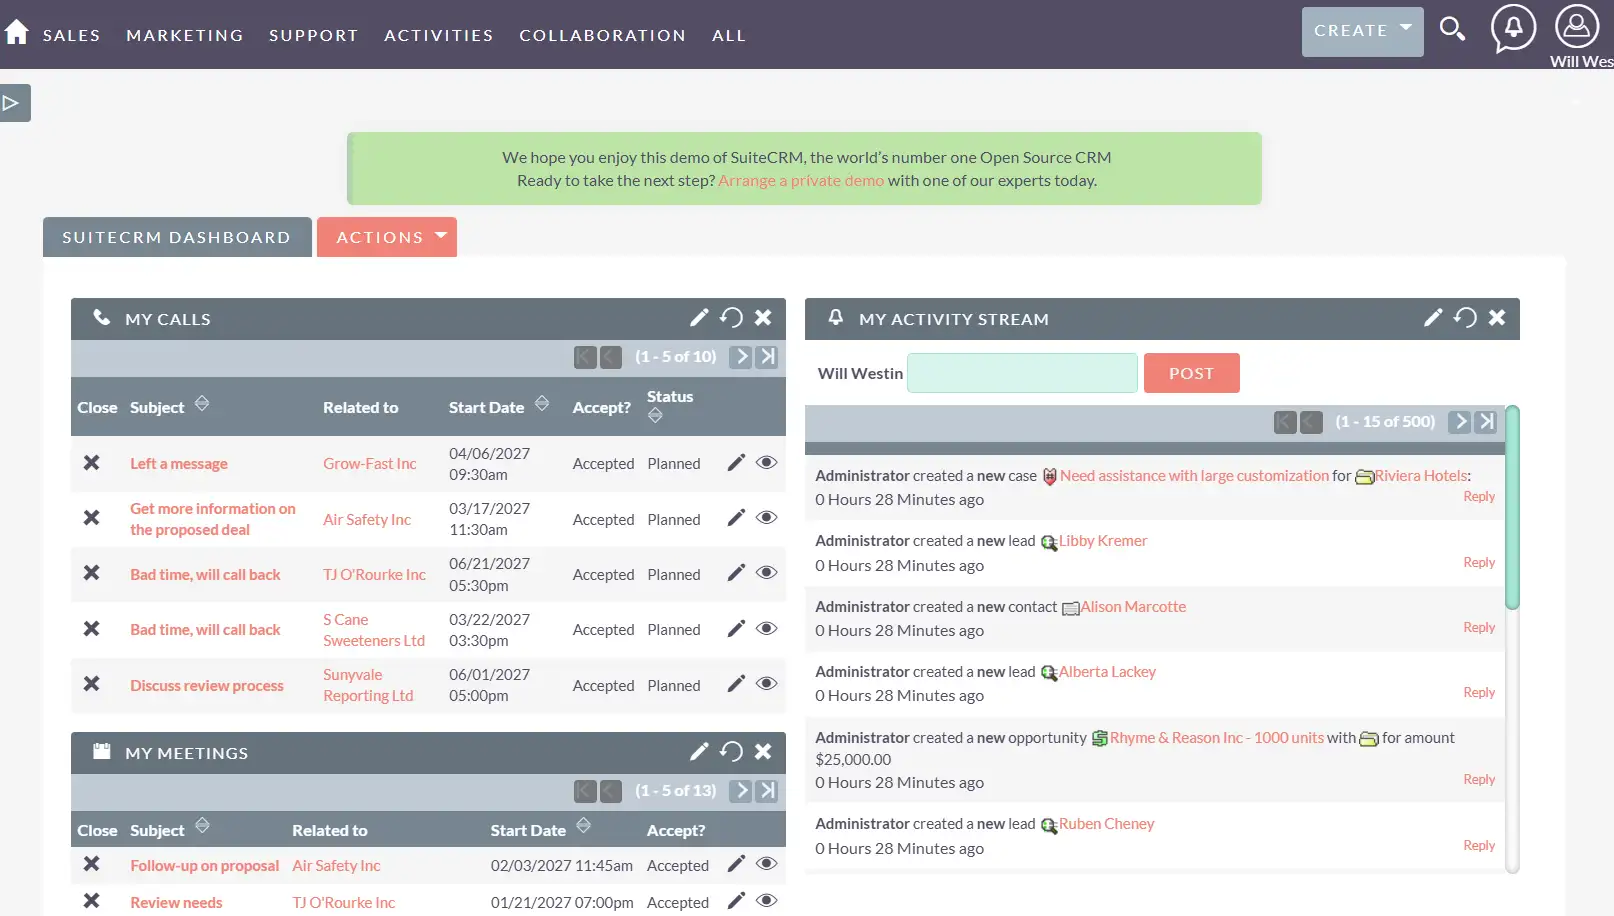View the S Cane Sweeteners call details
This screenshot has height=916, width=1614.
pos(767,629)
